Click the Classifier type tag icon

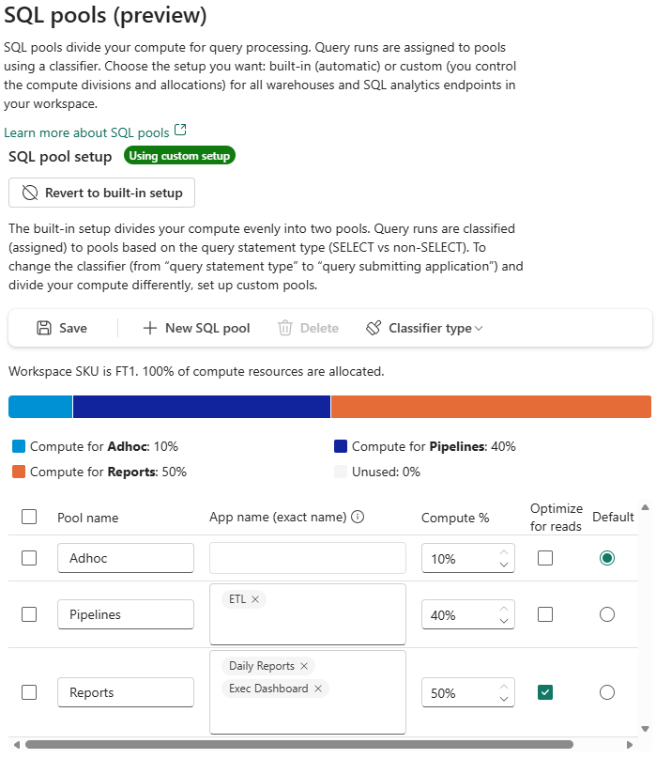[x=374, y=328]
